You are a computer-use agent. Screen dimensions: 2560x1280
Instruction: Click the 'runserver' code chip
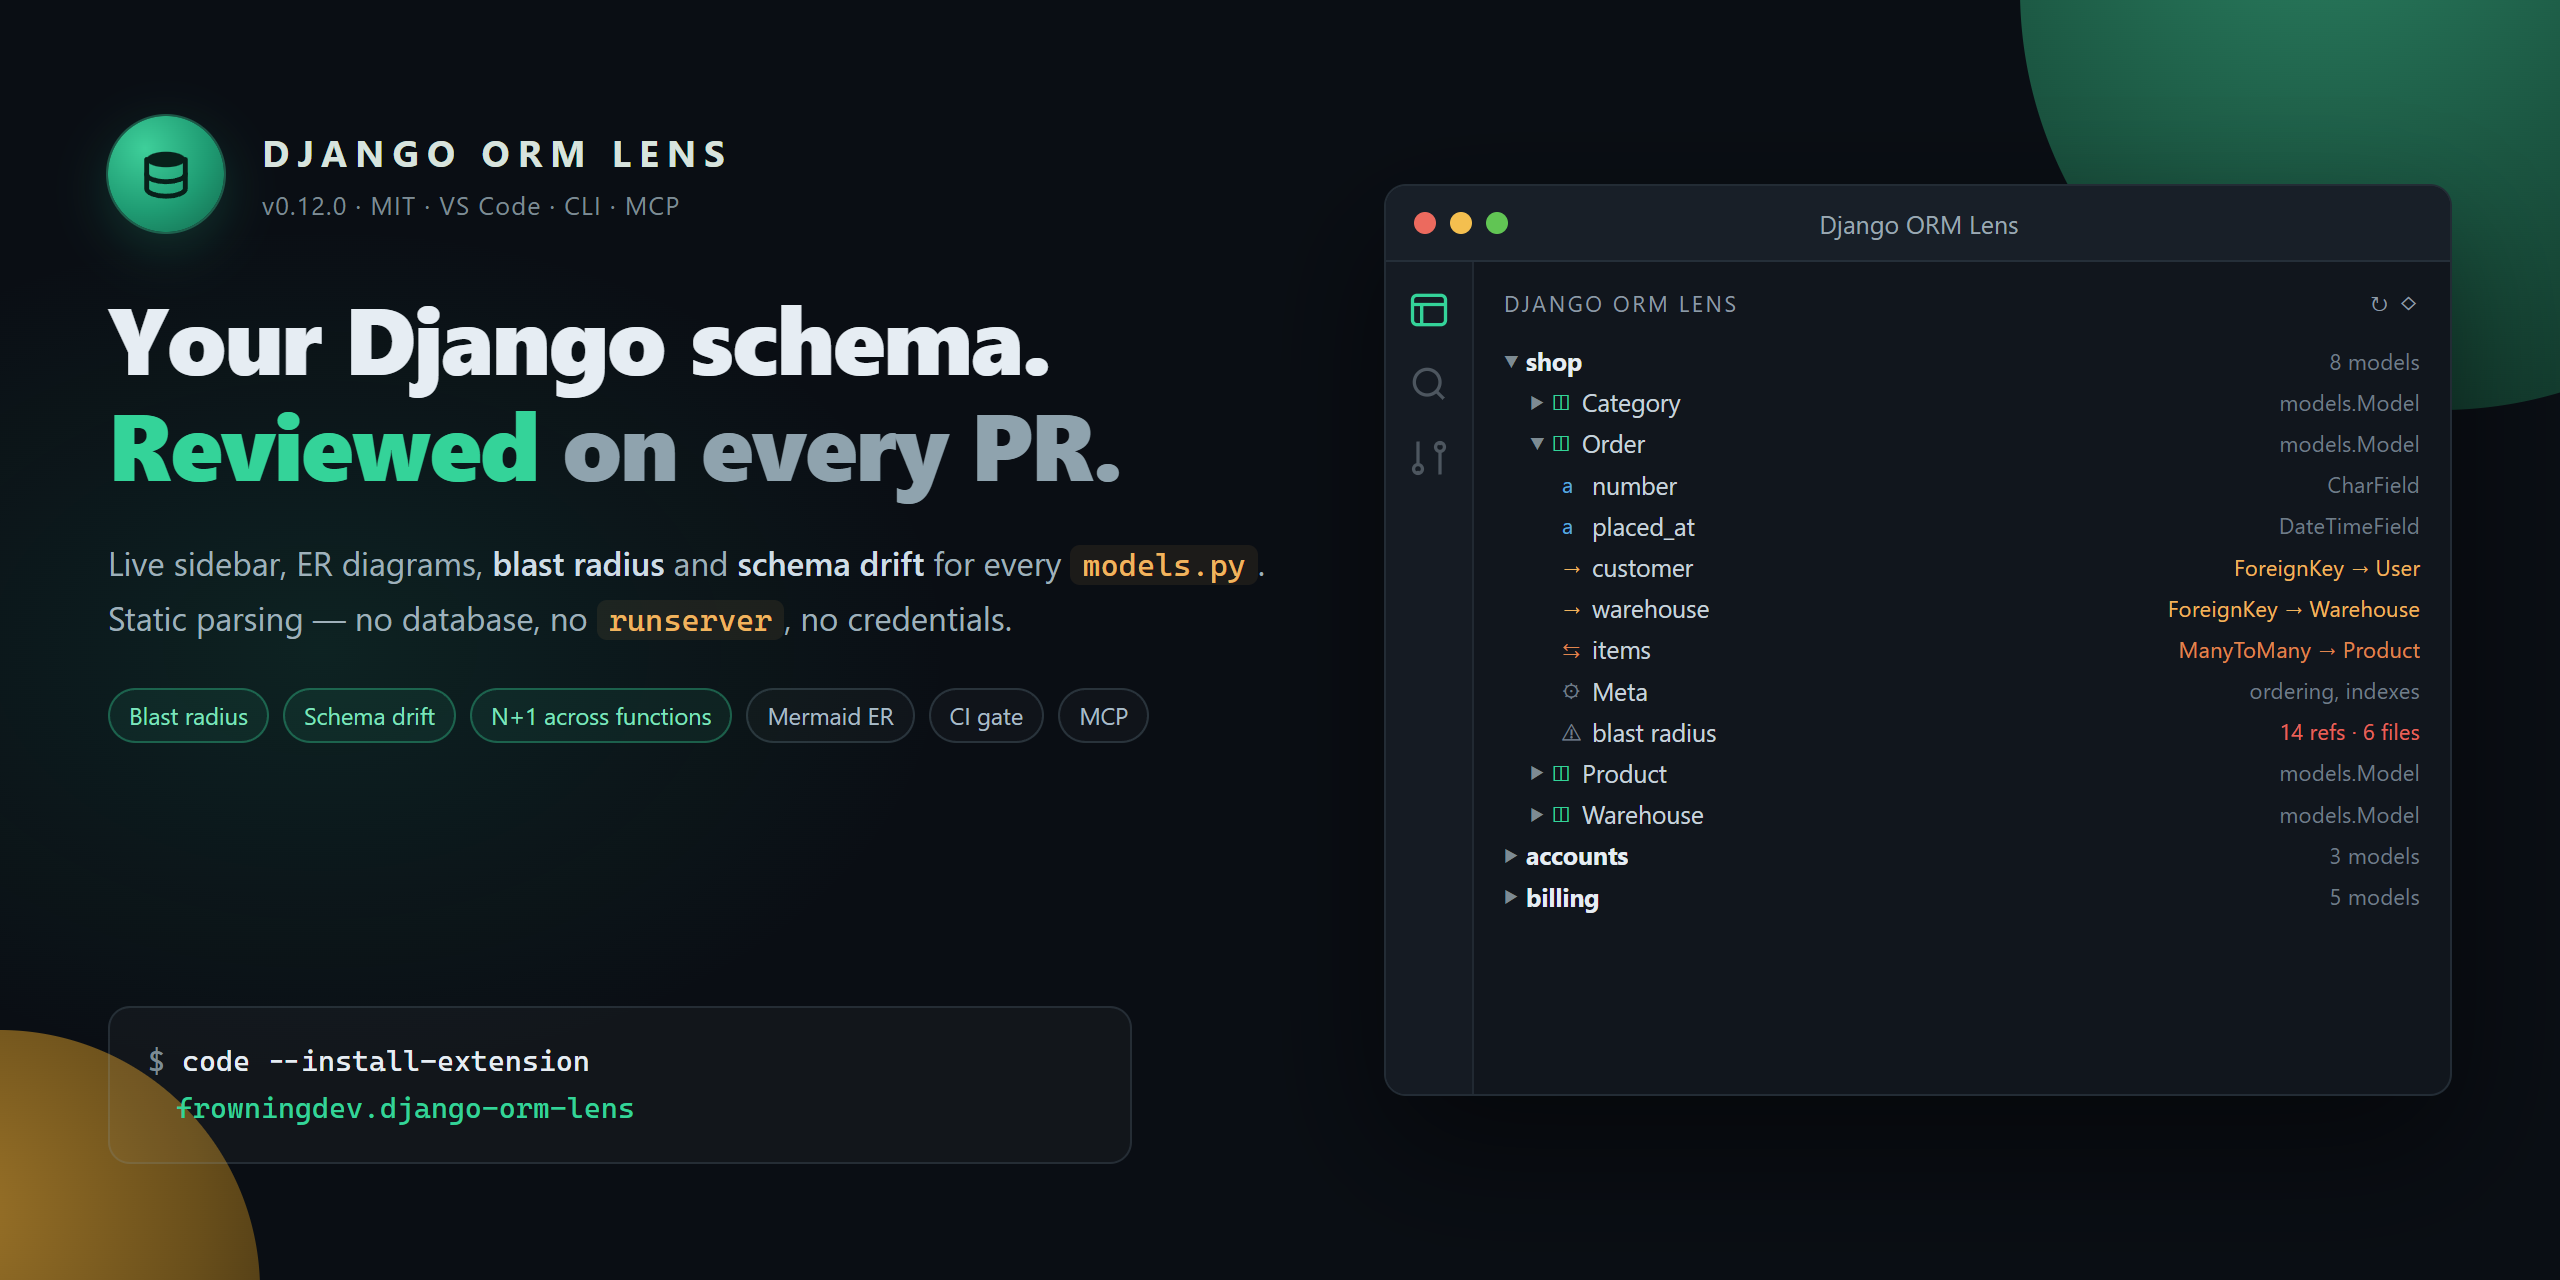pyautogui.click(x=690, y=621)
